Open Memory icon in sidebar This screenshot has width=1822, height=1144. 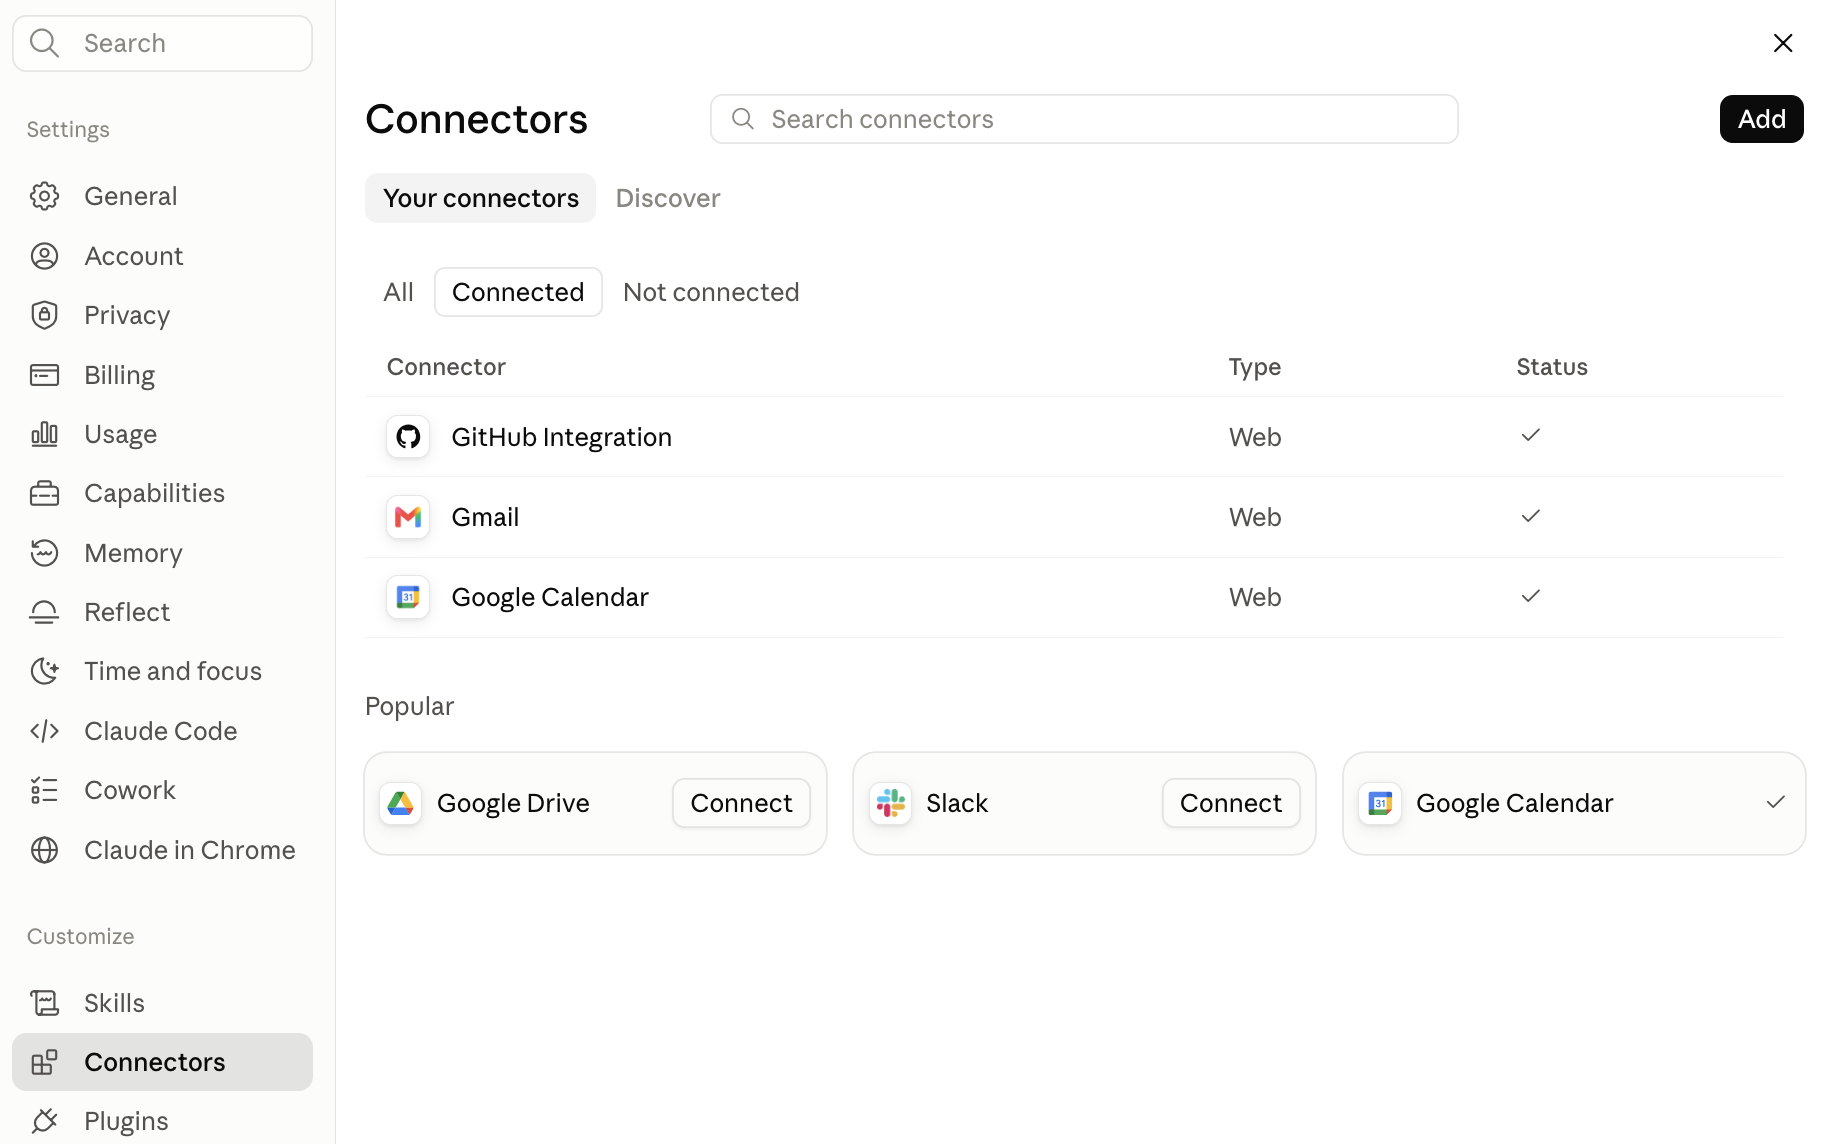pyautogui.click(x=44, y=553)
